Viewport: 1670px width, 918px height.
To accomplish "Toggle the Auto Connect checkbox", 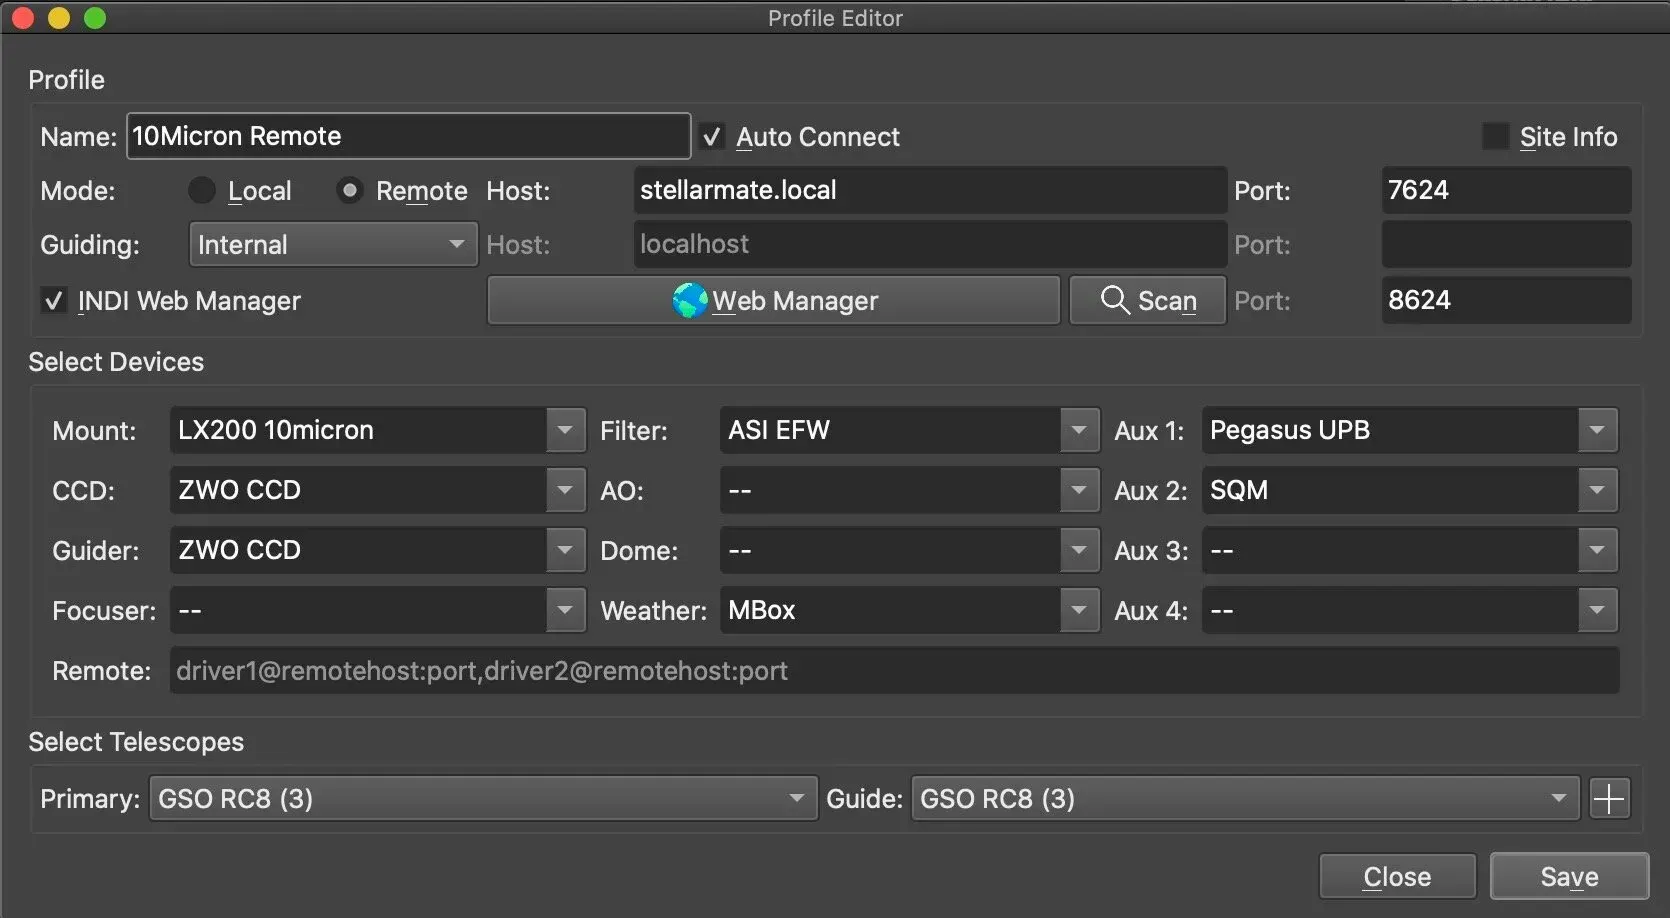I will 712,137.
